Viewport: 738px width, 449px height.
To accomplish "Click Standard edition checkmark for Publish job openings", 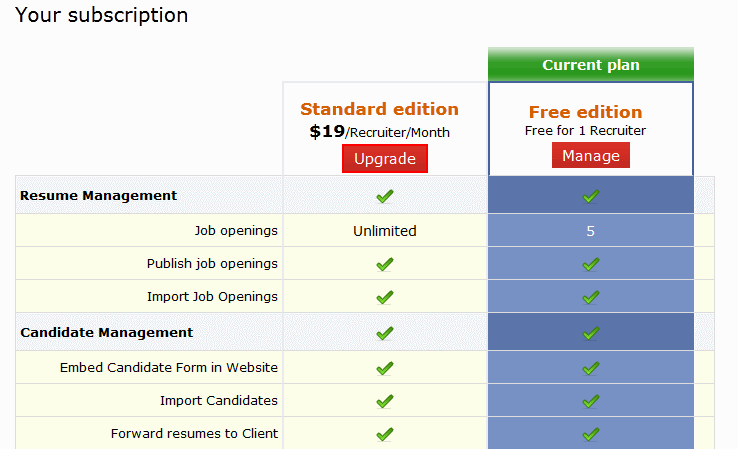I will (385, 264).
